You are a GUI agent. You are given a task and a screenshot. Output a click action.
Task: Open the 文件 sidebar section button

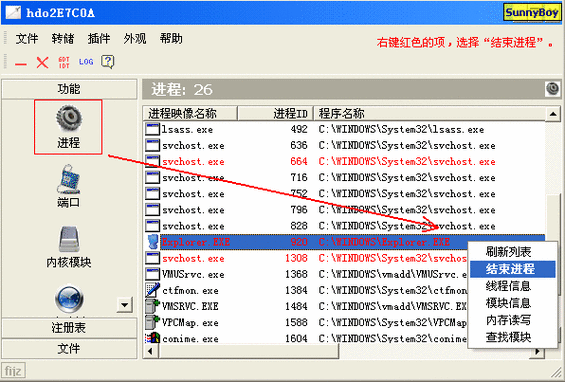point(69,348)
